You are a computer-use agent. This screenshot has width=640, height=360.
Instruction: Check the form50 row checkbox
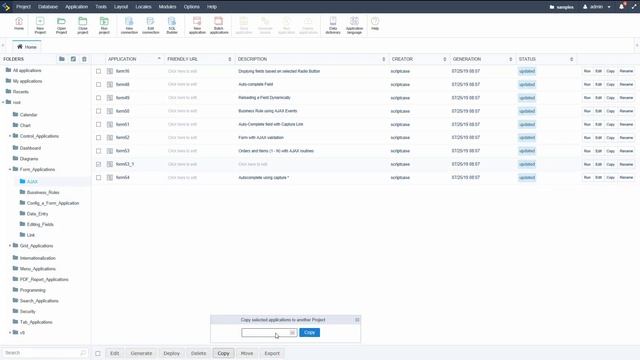[x=98, y=111]
